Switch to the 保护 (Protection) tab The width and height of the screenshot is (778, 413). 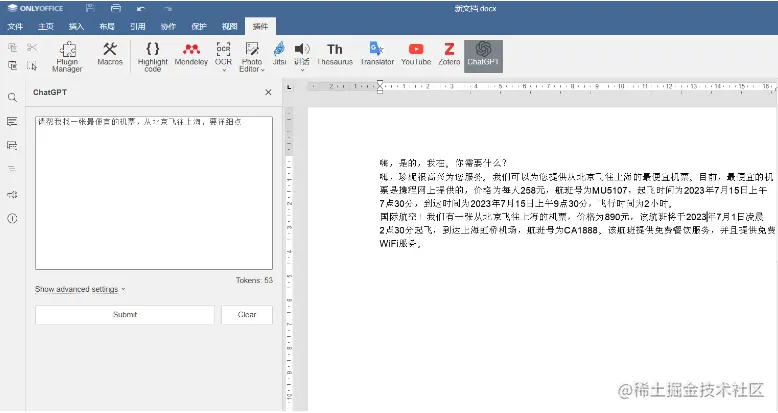(199, 26)
